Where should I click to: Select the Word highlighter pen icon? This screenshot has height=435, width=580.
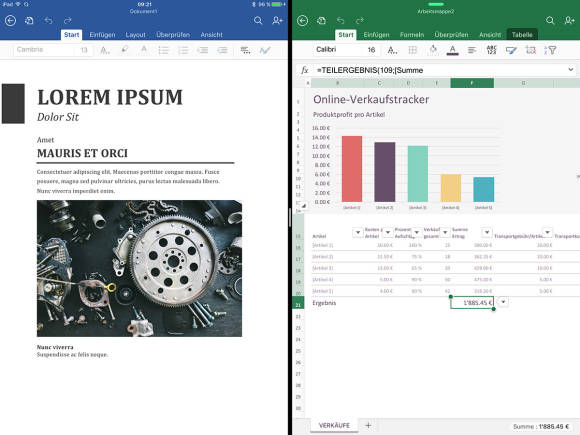pyautogui.click(x=125, y=50)
